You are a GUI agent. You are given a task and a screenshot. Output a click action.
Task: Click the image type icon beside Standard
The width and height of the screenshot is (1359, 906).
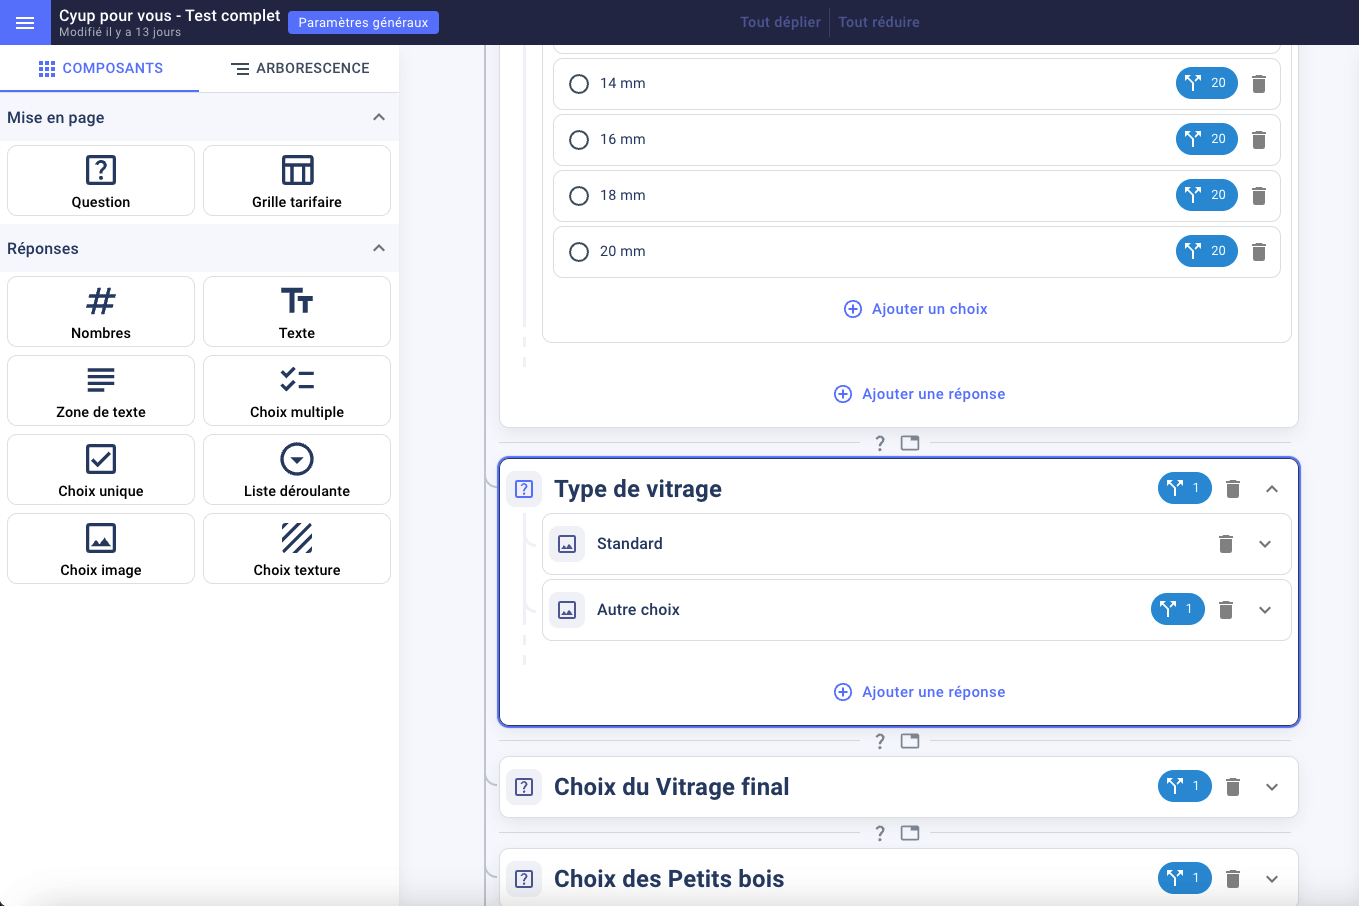(x=567, y=544)
